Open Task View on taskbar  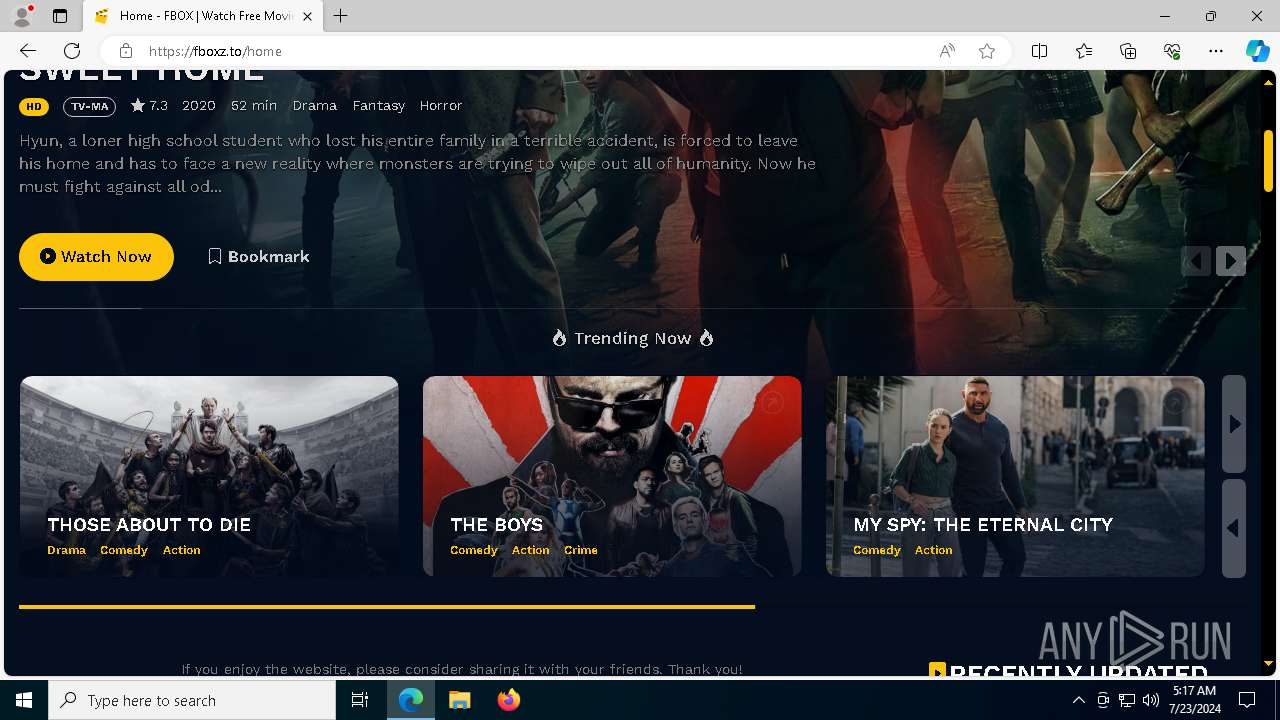tap(360, 700)
